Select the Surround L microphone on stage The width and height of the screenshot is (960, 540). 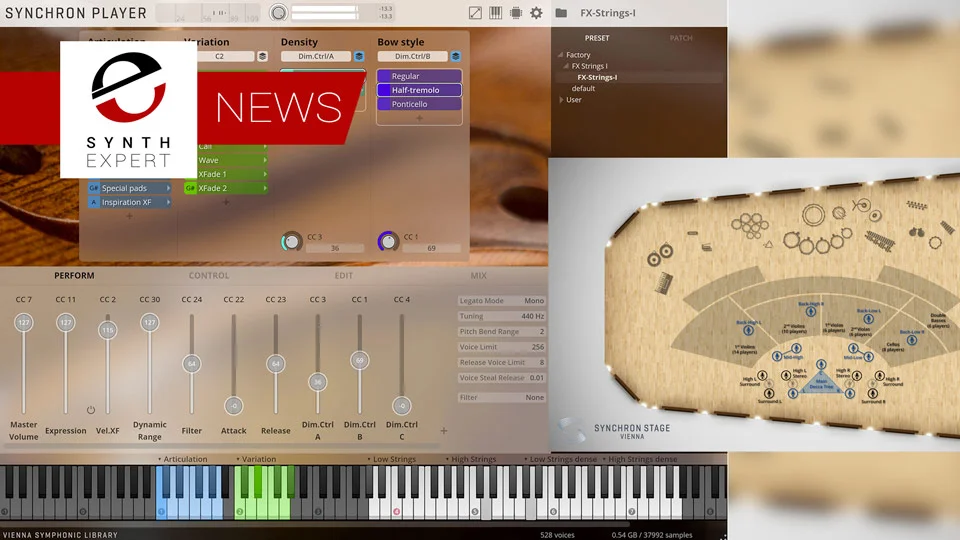click(769, 393)
